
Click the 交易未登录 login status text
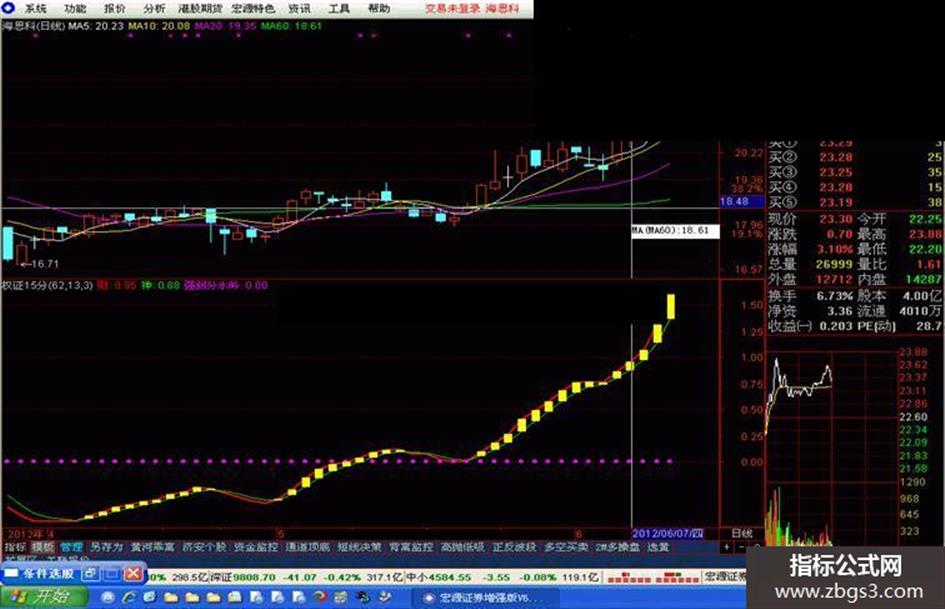pos(453,8)
